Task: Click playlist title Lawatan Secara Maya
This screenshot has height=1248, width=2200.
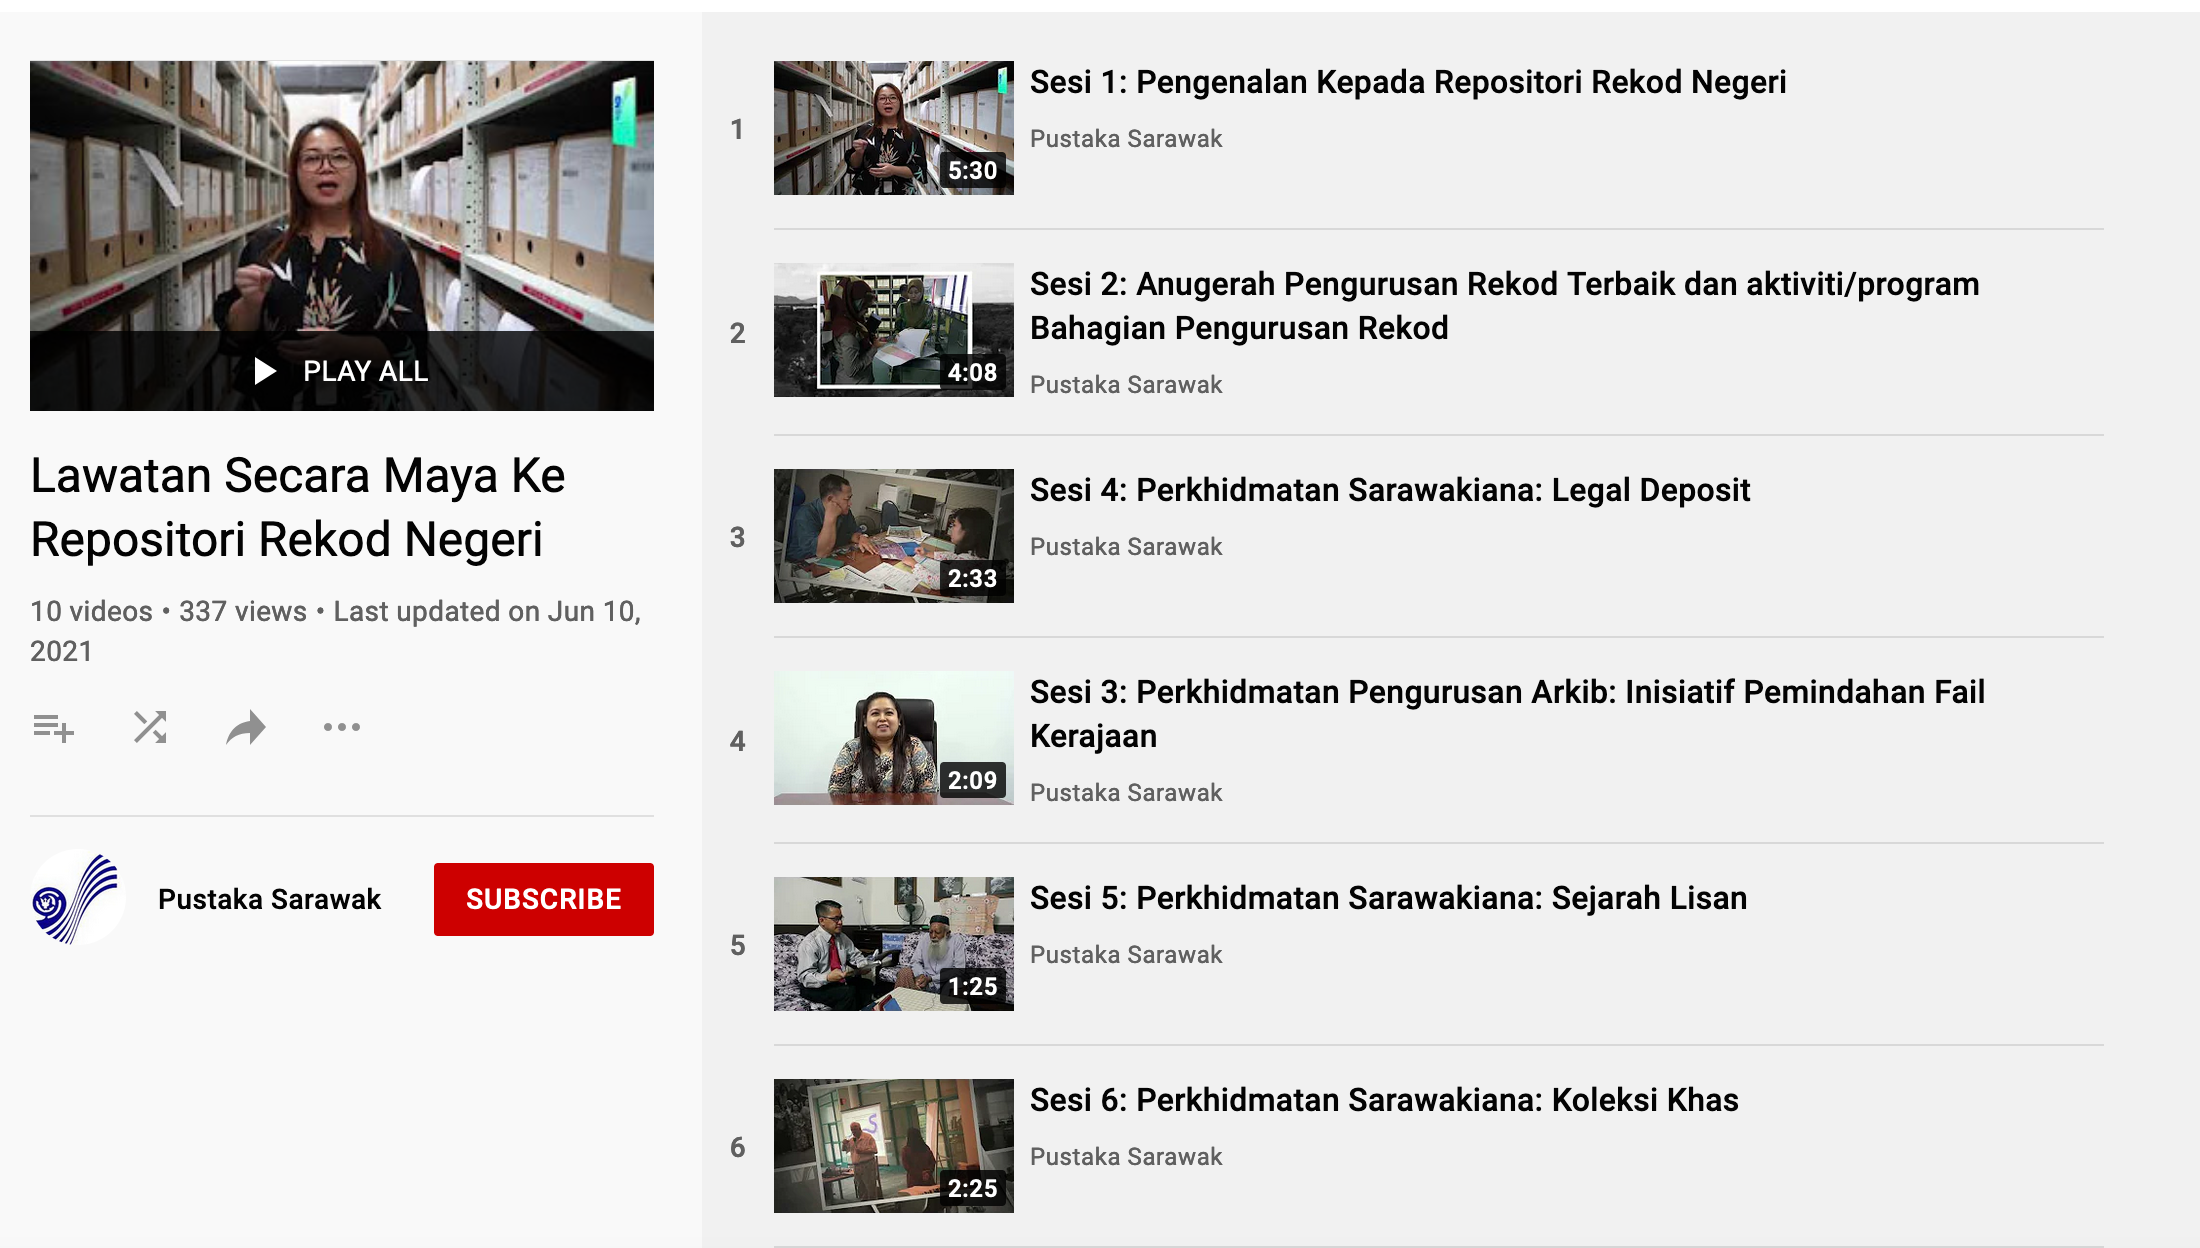Action: click(298, 507)
